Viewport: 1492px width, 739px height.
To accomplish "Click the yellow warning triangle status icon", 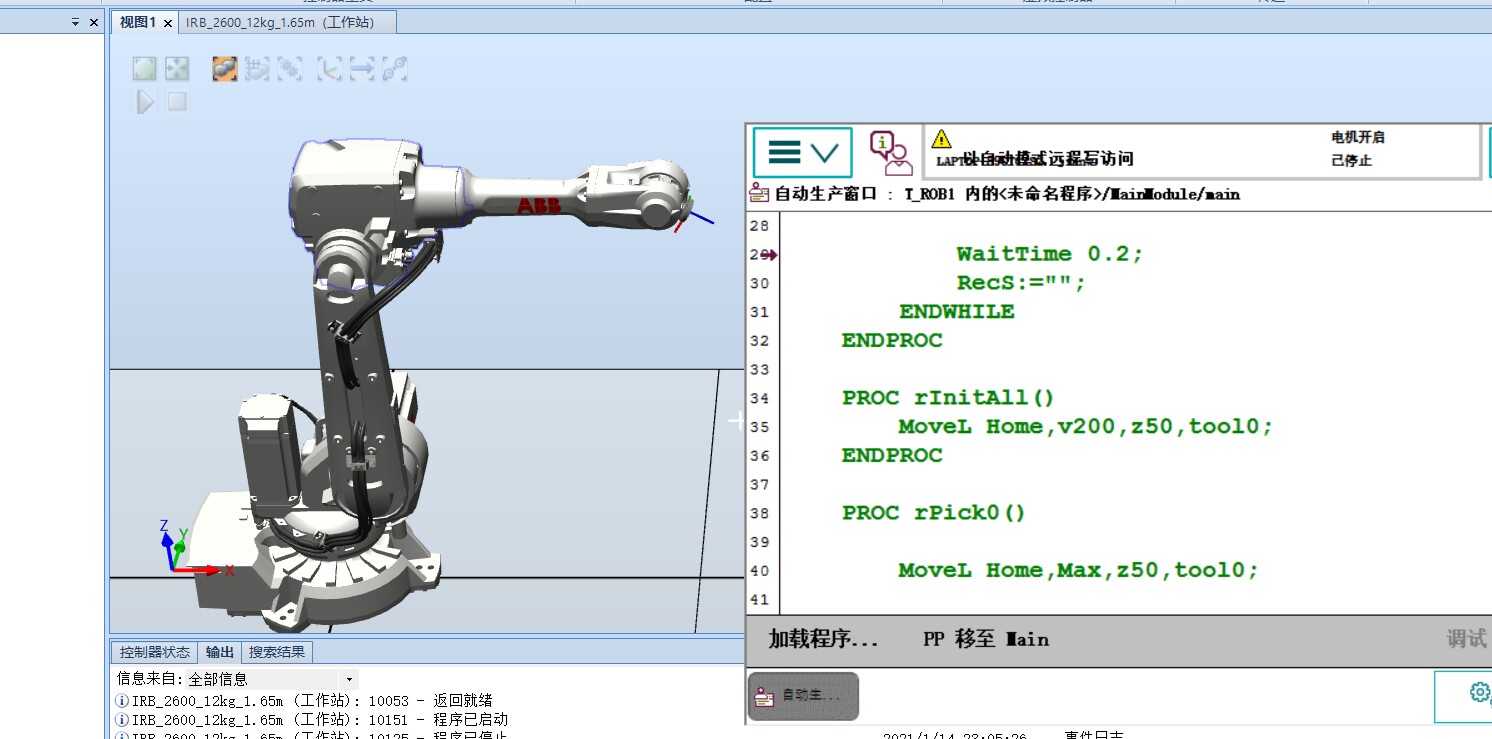I will click(941, 139).
